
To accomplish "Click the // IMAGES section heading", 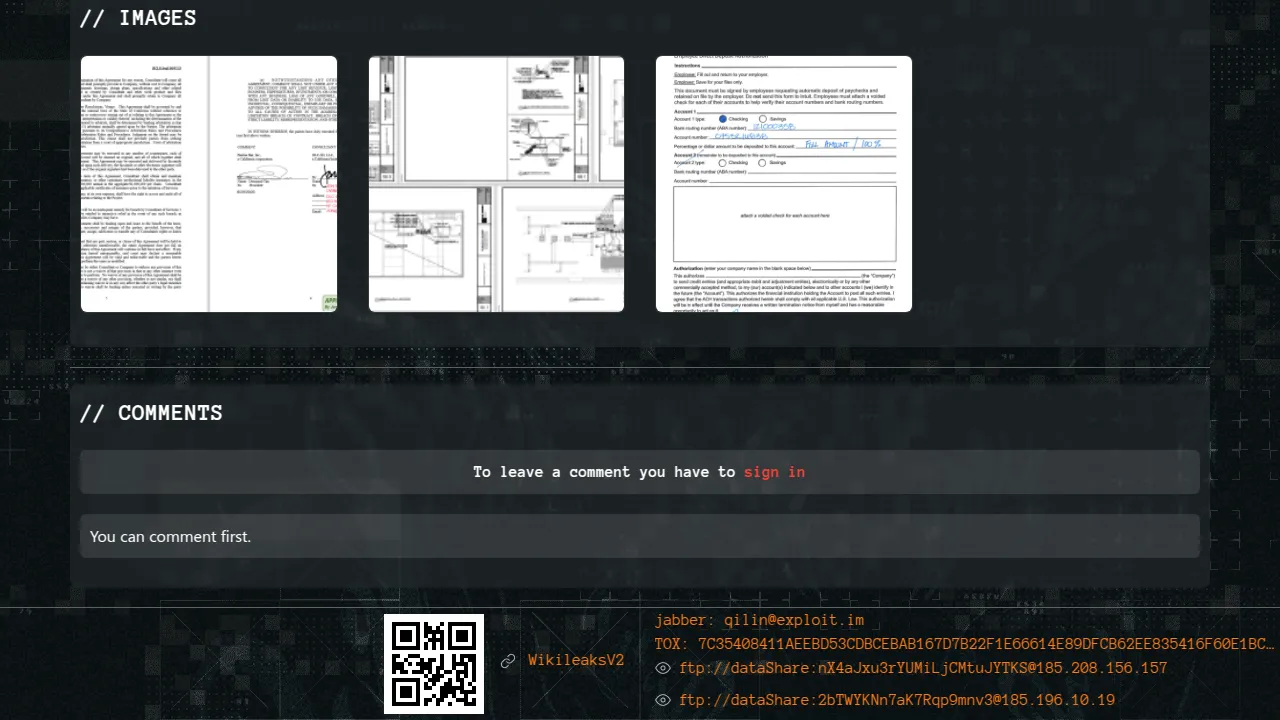I will [138, 18].
